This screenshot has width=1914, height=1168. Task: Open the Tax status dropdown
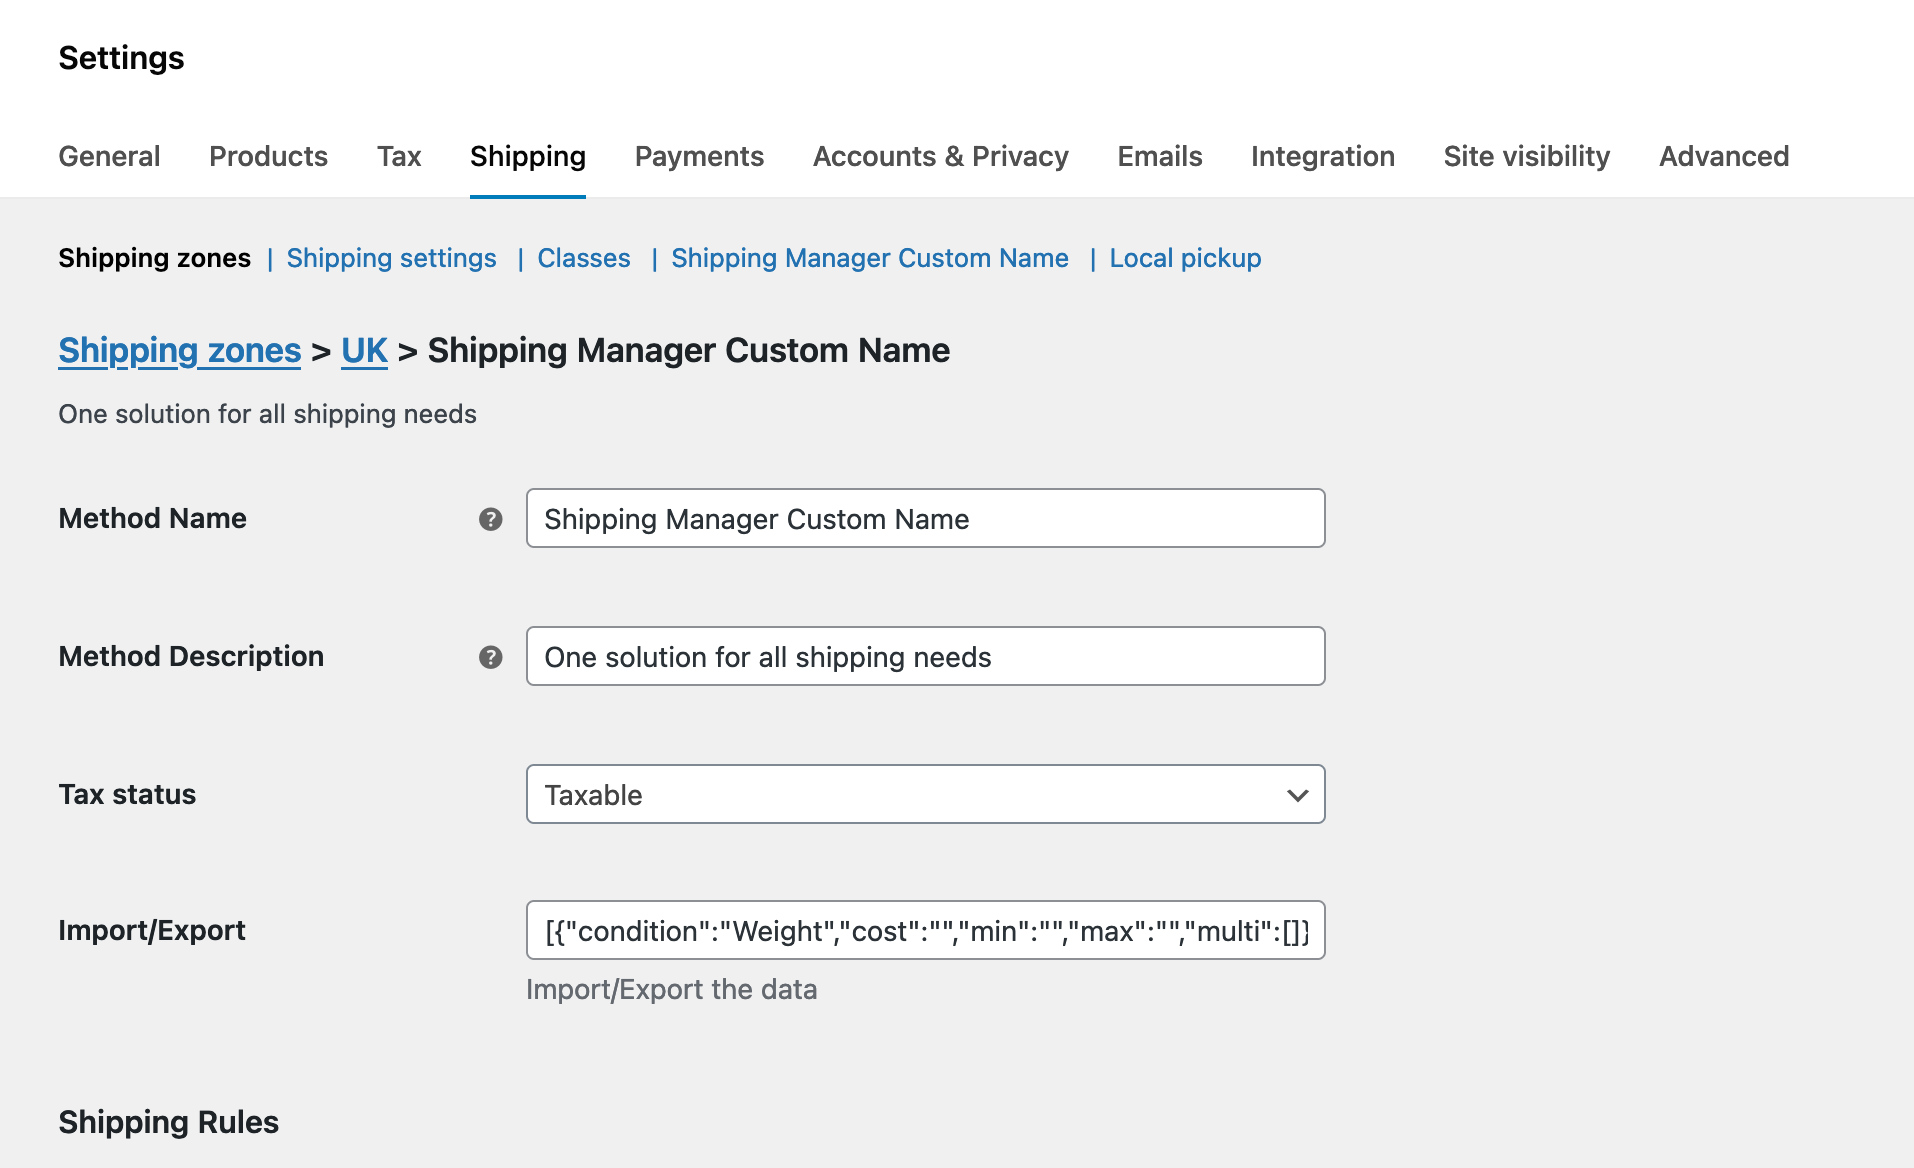click(x=925, y=795)
